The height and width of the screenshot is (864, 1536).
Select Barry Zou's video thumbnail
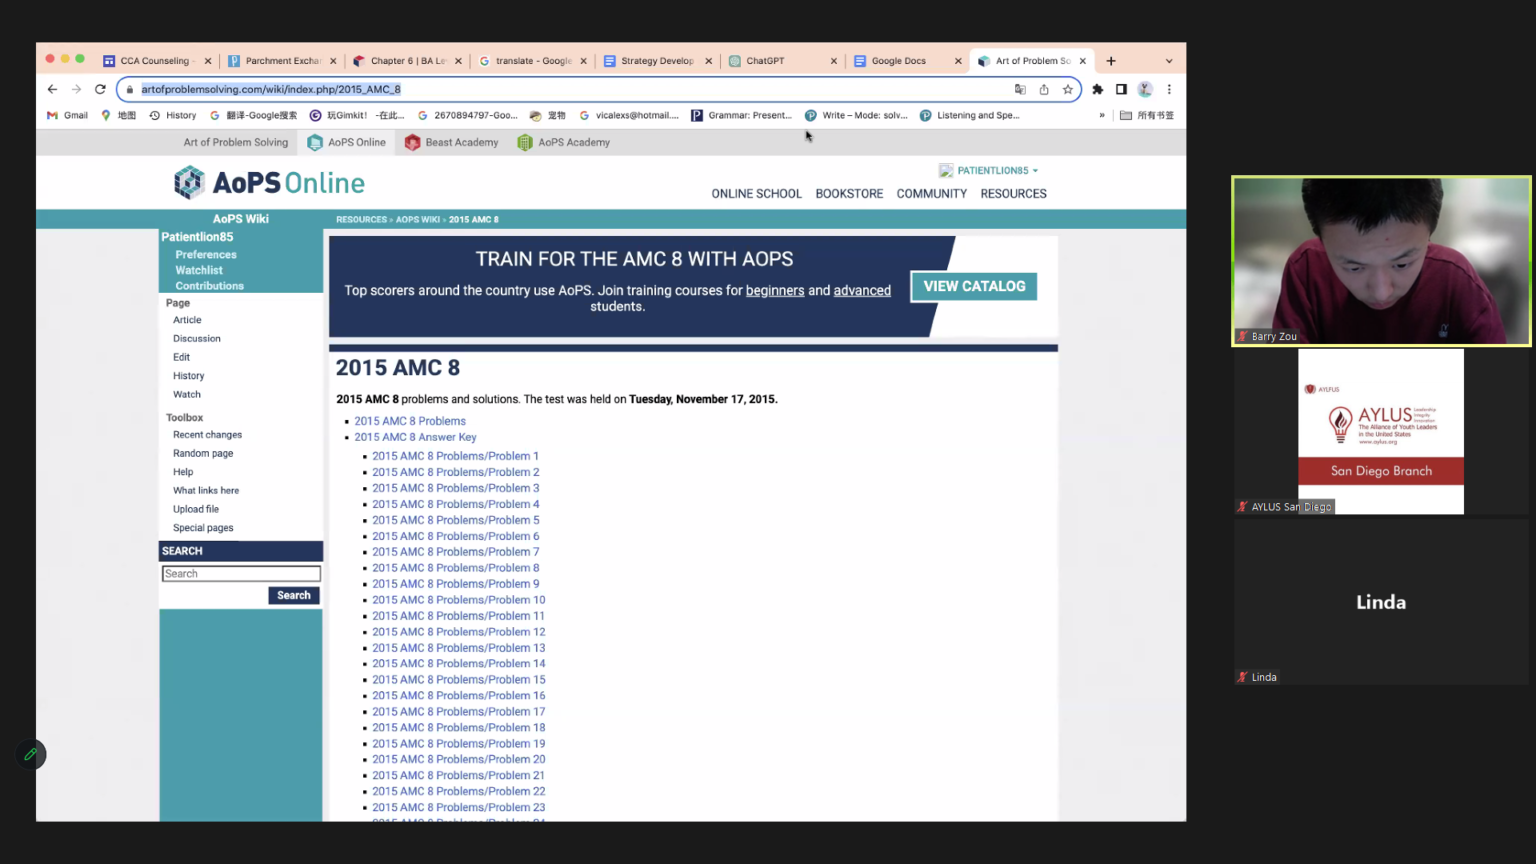coord(1381,261)
